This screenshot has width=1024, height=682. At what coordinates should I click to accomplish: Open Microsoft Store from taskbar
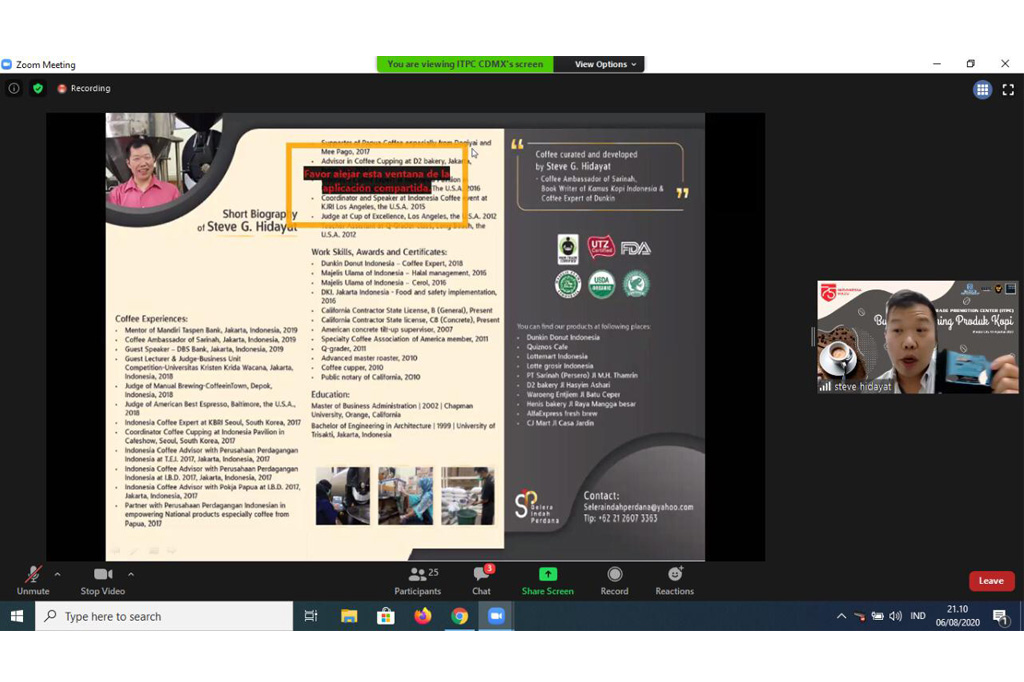386,616
